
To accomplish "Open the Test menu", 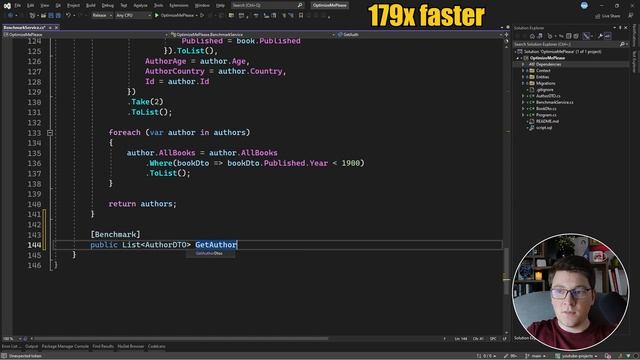I will coord(124,6).
